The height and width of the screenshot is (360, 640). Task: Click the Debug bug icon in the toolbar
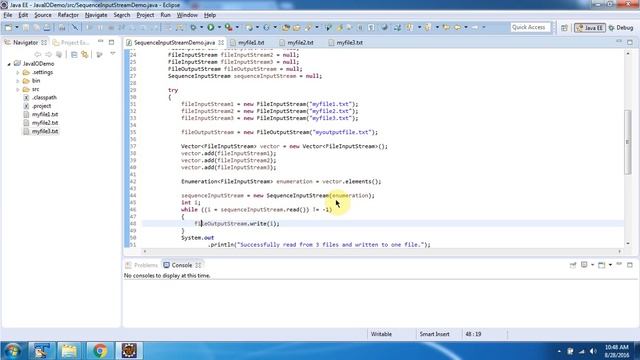tap(193, 27)
